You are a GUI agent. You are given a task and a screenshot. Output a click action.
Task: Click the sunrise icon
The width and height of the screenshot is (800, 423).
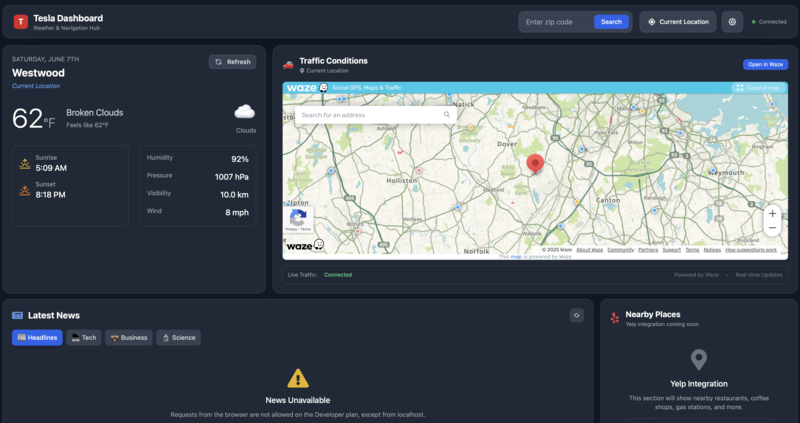pyautogui.click(x=24, y=163)
